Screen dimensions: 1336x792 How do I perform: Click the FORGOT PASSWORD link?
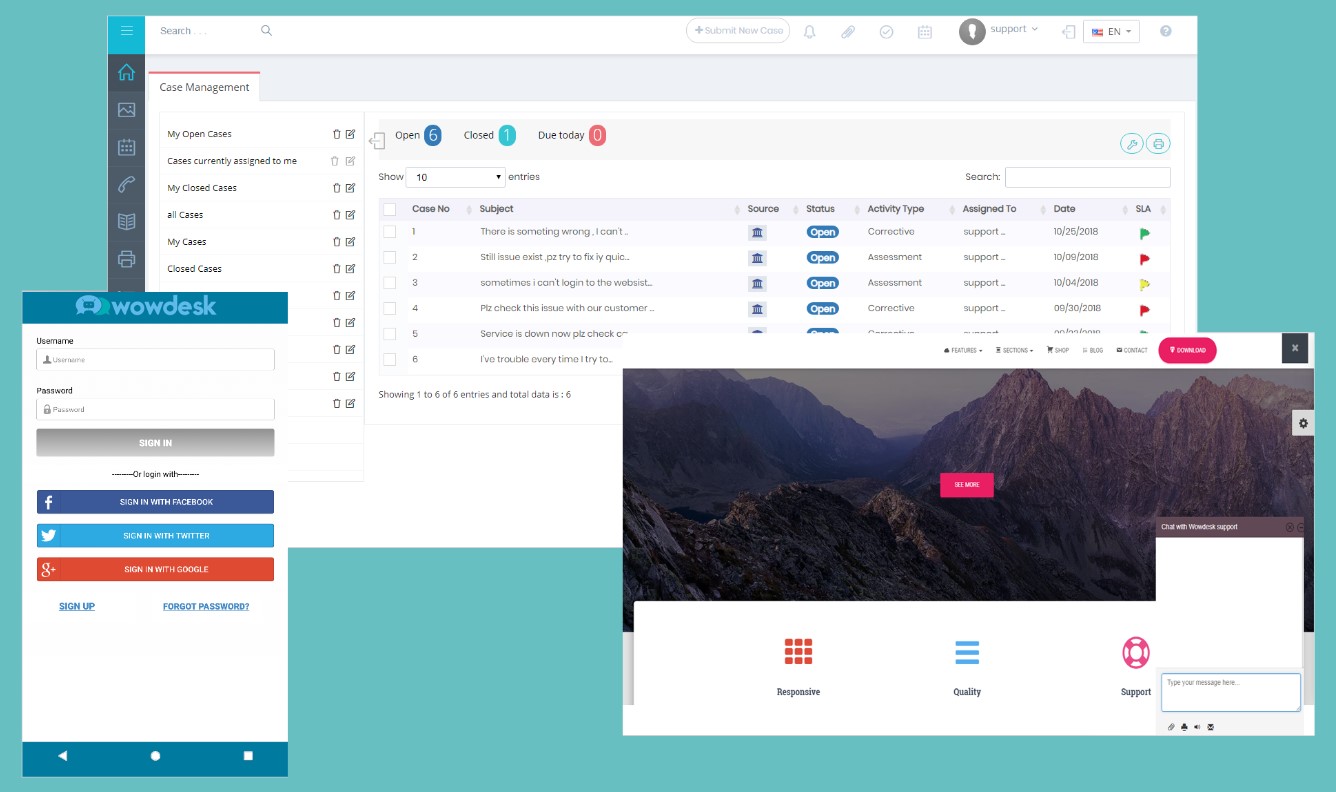pos(206,607)
